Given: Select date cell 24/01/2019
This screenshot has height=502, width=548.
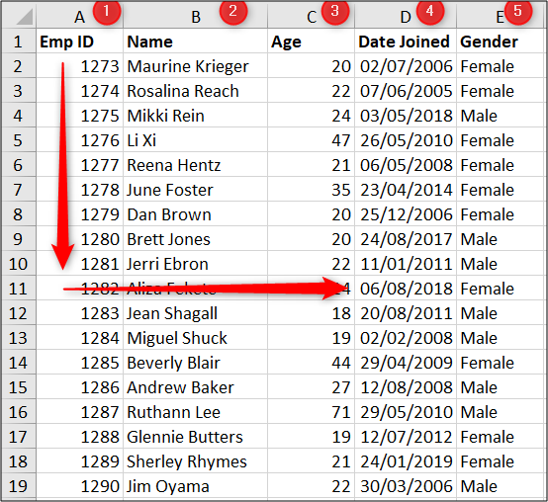Looking at the screenshot, I should 405,461.
